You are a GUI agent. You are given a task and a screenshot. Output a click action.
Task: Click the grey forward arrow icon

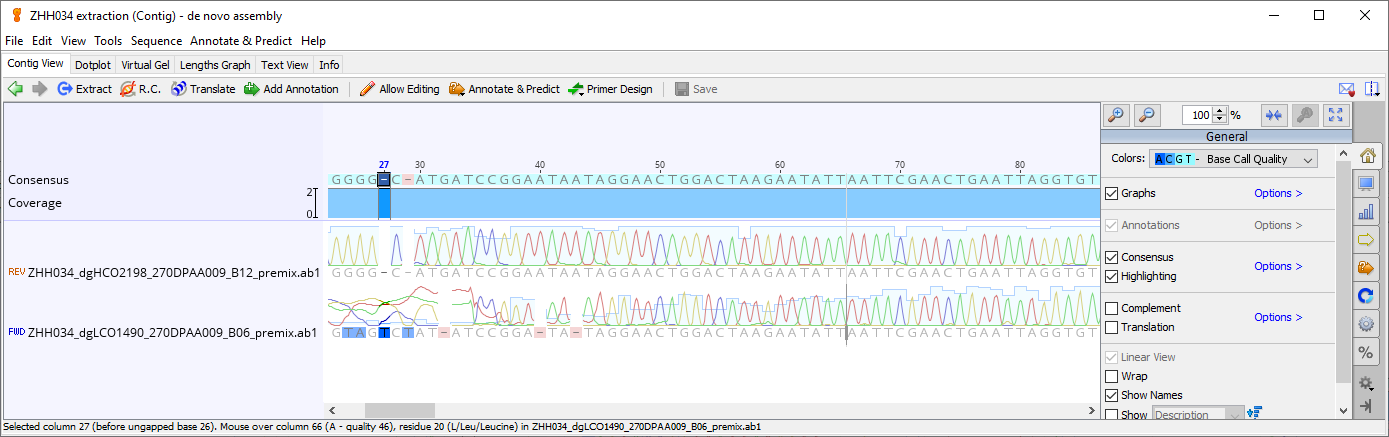pyautogui.click(x=40, y=89)
